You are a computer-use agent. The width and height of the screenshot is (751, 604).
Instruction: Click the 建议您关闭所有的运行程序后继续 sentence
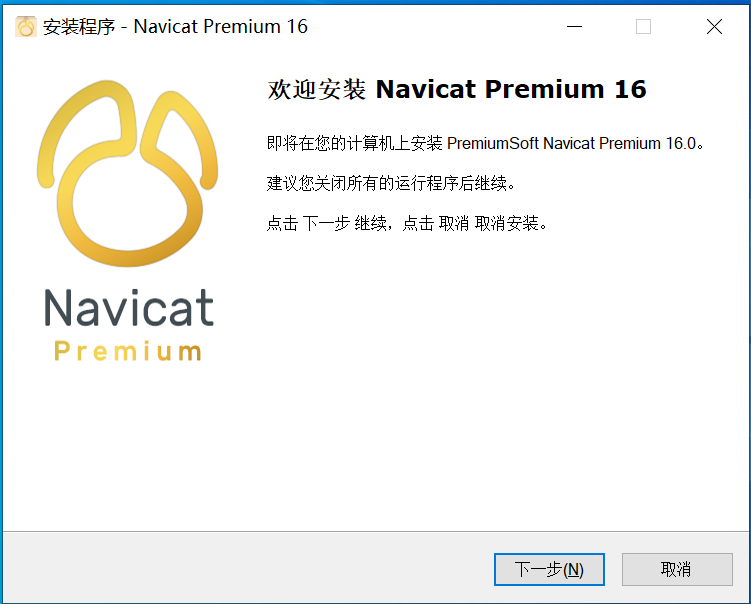click(390, 183)
